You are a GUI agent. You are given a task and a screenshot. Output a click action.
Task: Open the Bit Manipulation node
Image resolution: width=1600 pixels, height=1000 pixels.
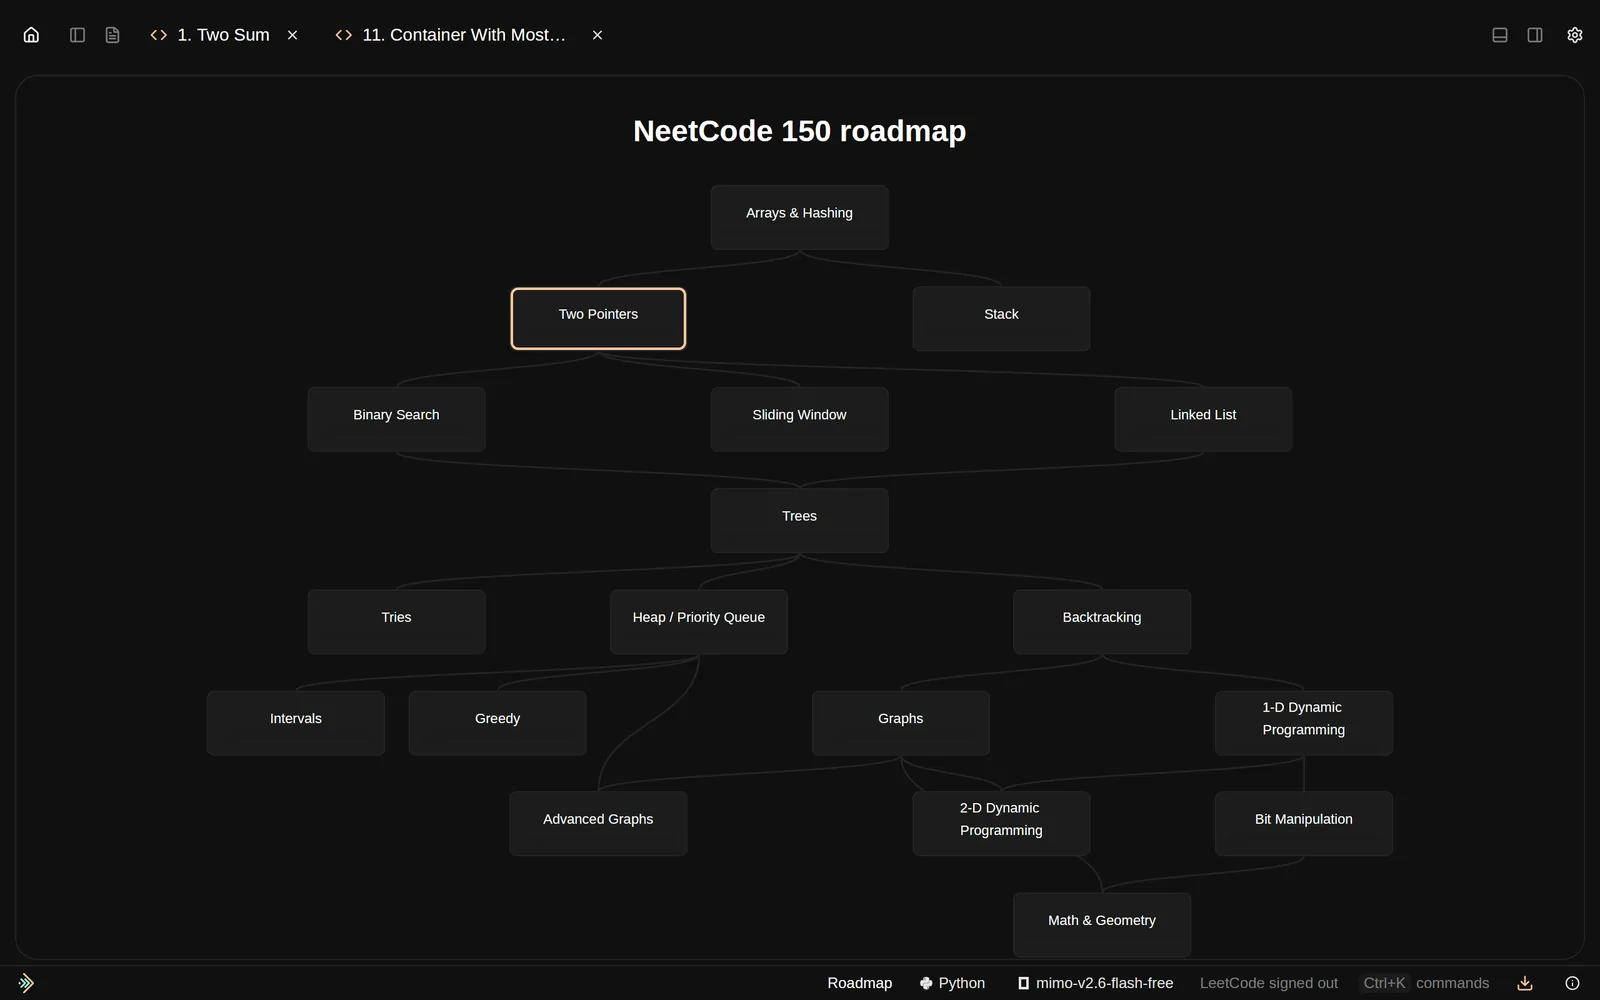(1303, 823)
